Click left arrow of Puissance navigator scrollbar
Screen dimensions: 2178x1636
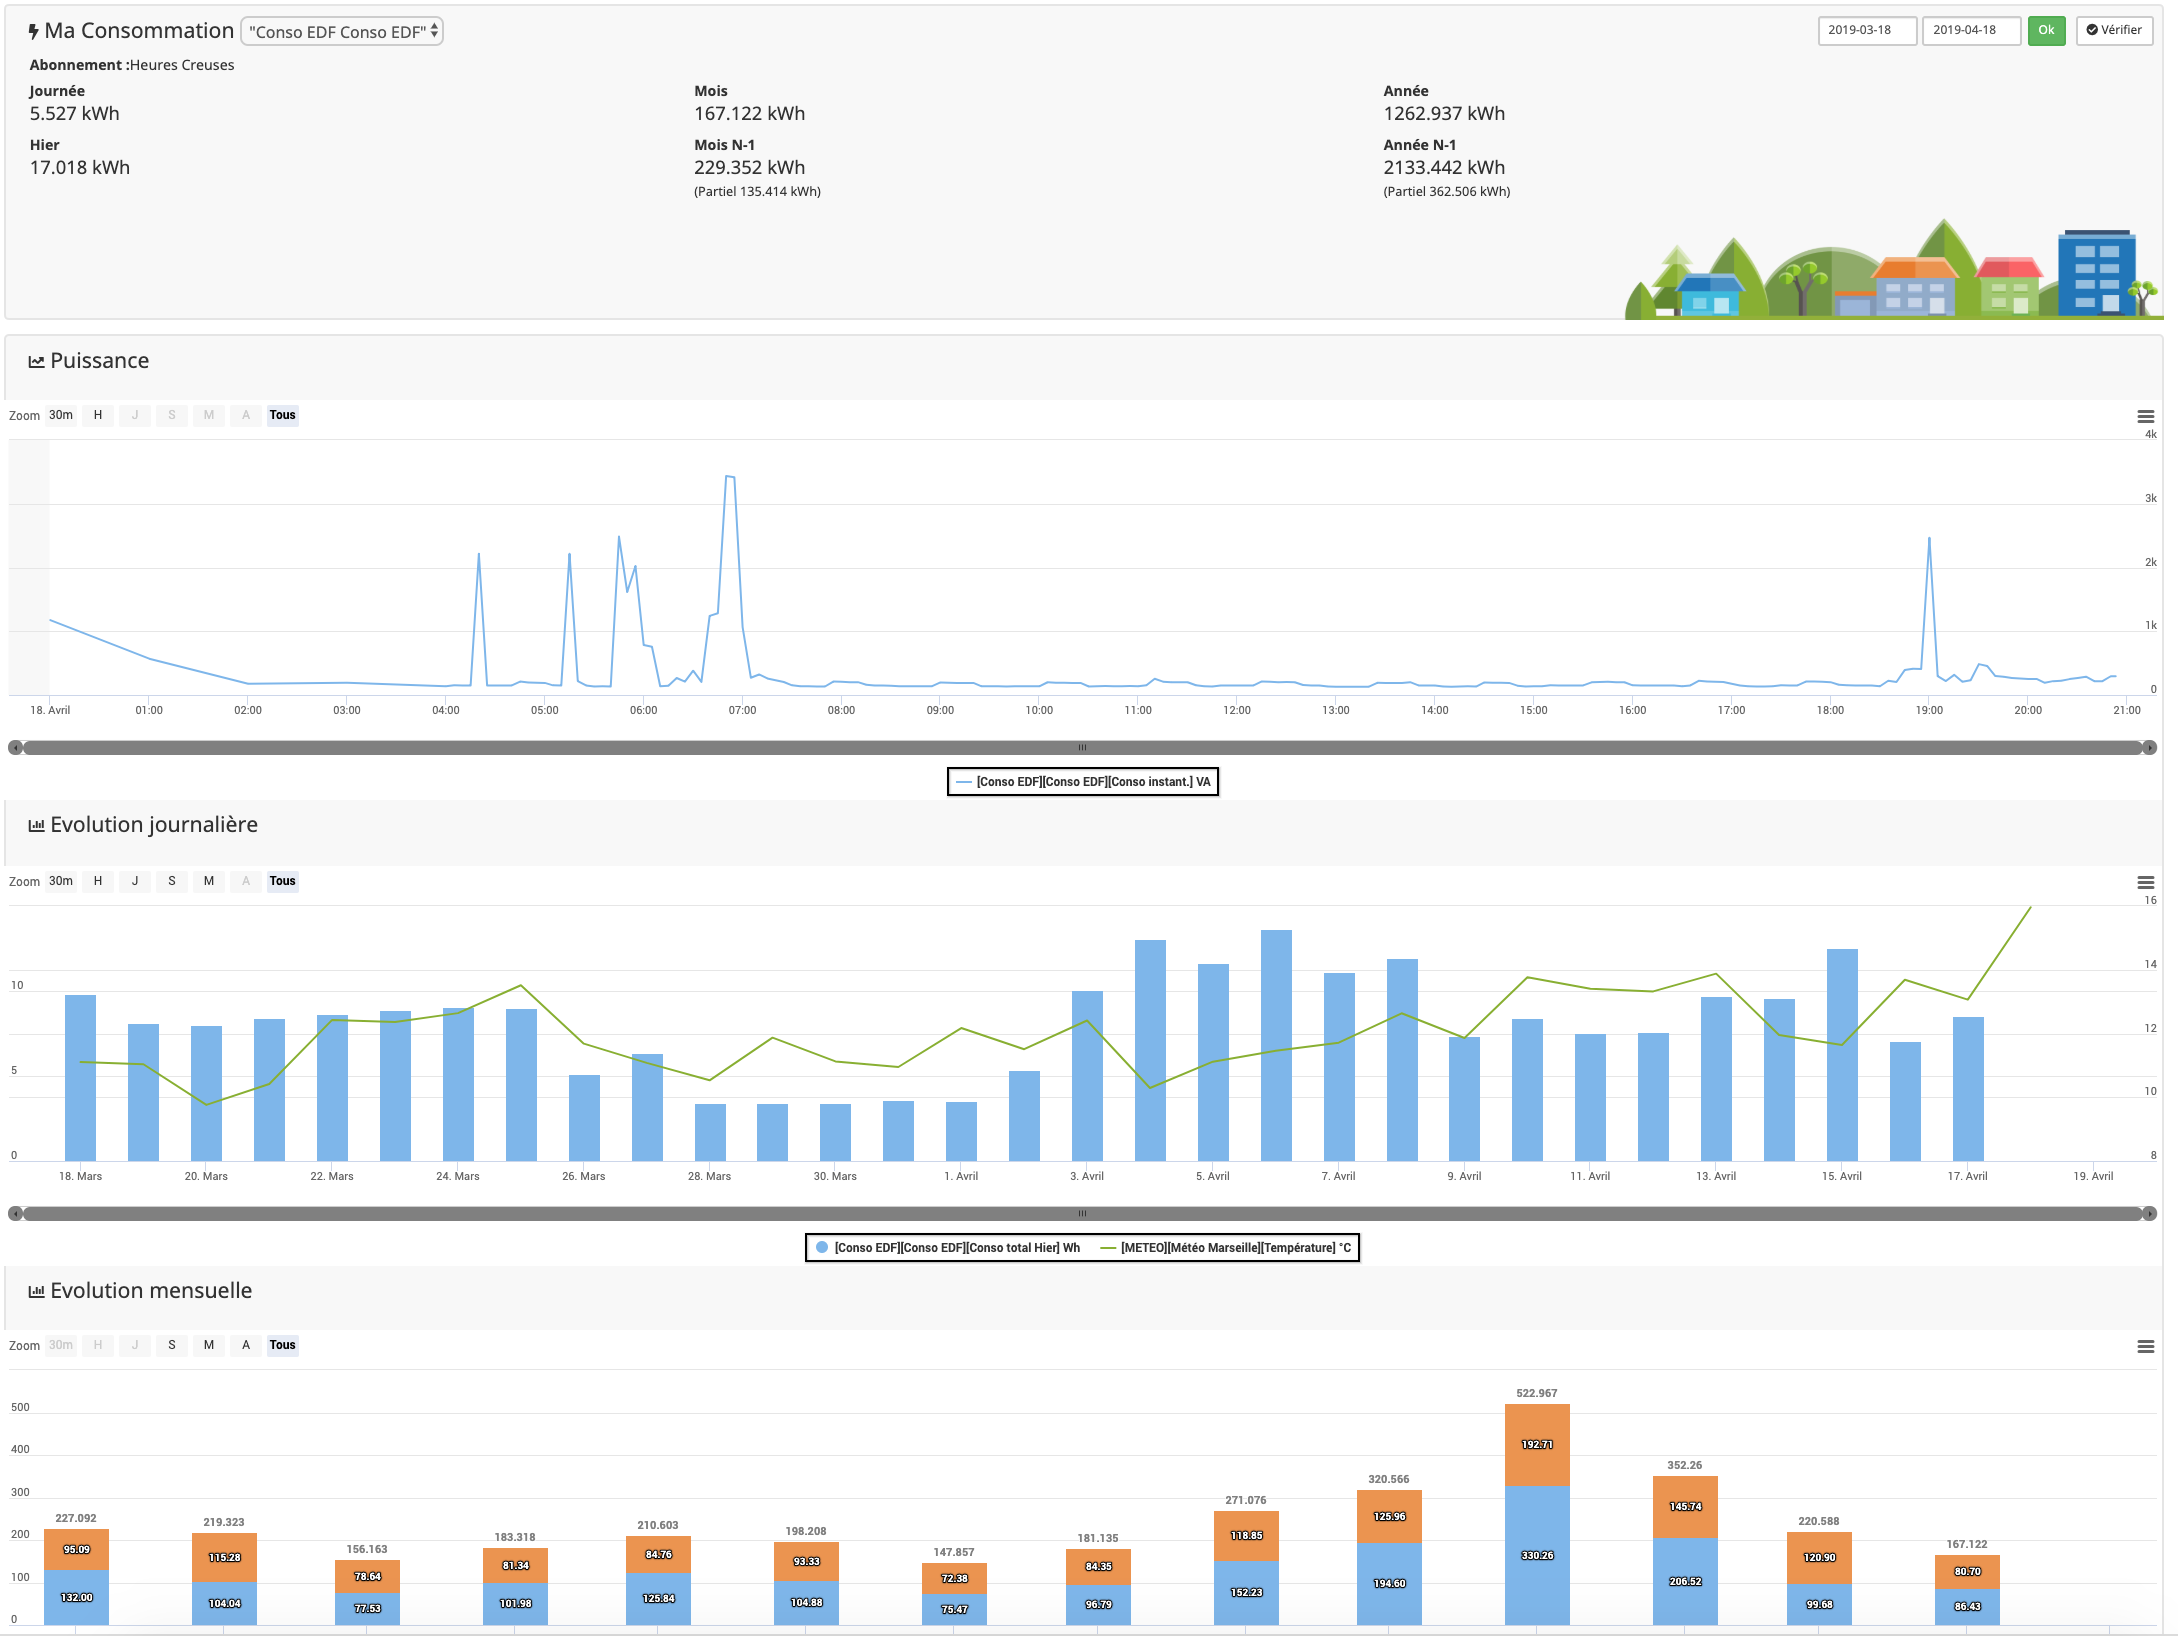(x=15, y=748)
